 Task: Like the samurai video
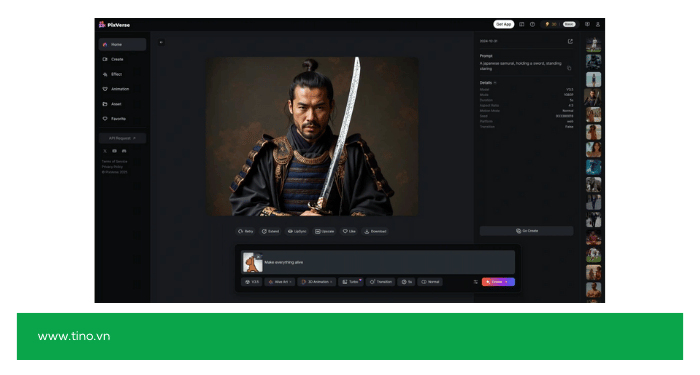(x=349, y=231)
